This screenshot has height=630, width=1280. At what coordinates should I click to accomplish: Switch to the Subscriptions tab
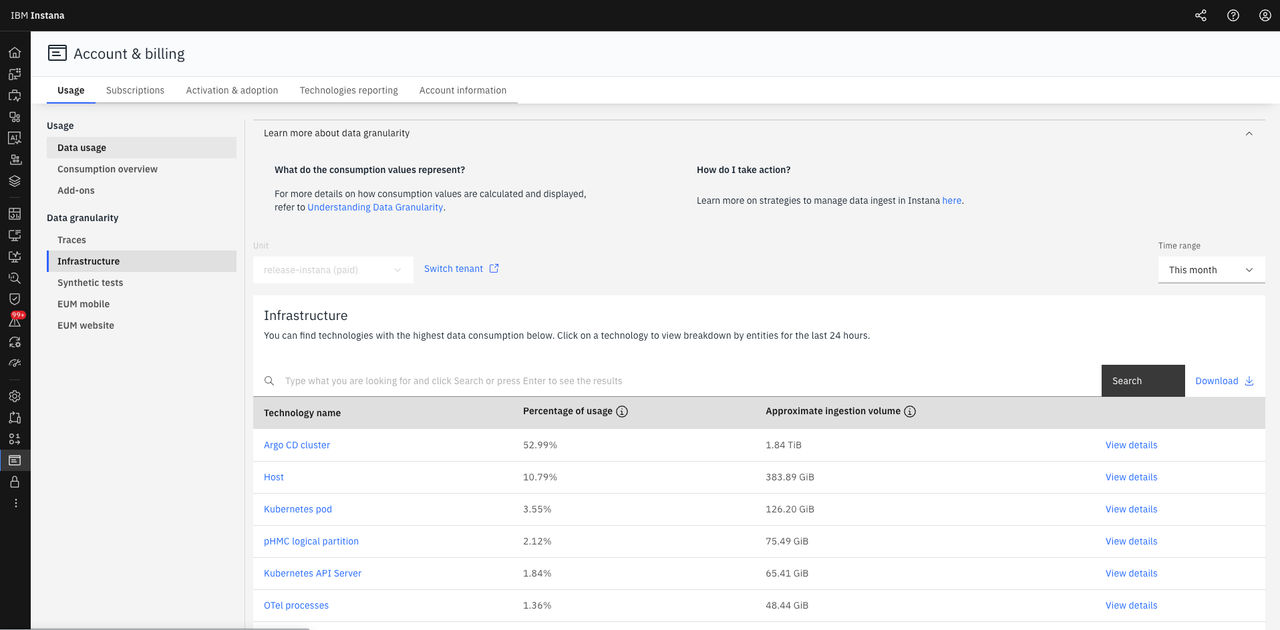tap(135, 90)
